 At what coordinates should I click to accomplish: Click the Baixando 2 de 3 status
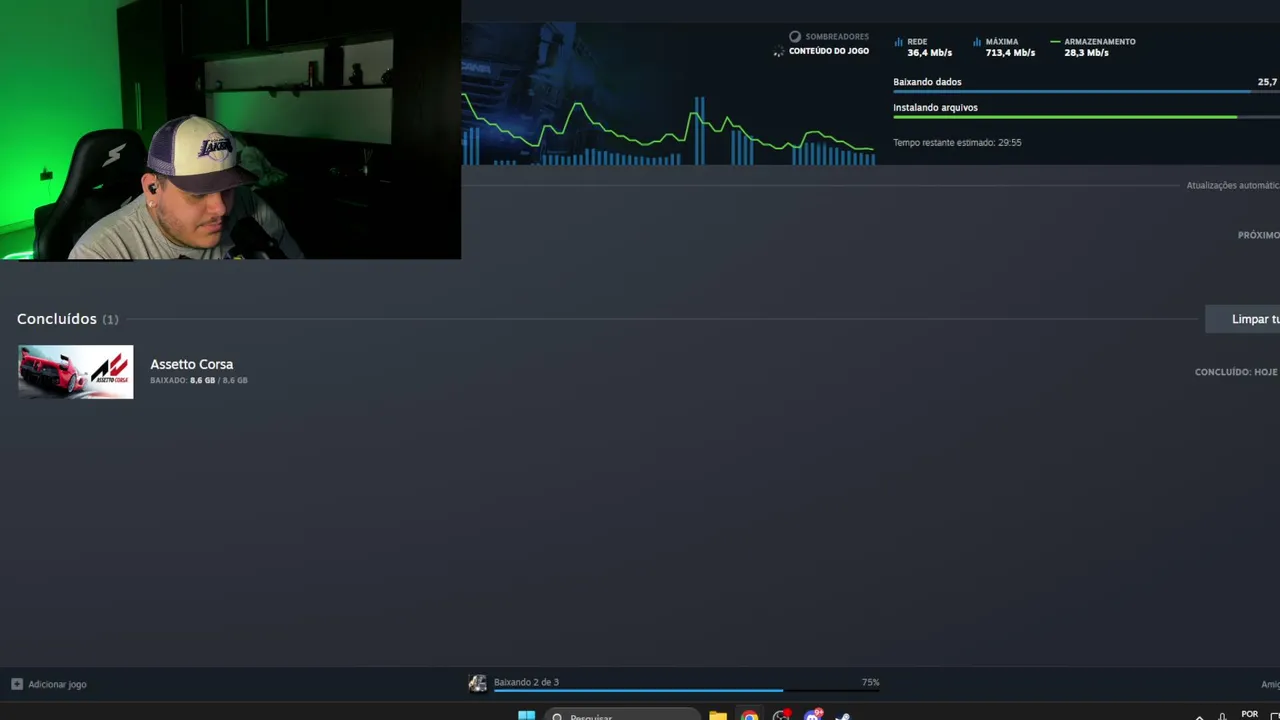[x=526, y=682]
